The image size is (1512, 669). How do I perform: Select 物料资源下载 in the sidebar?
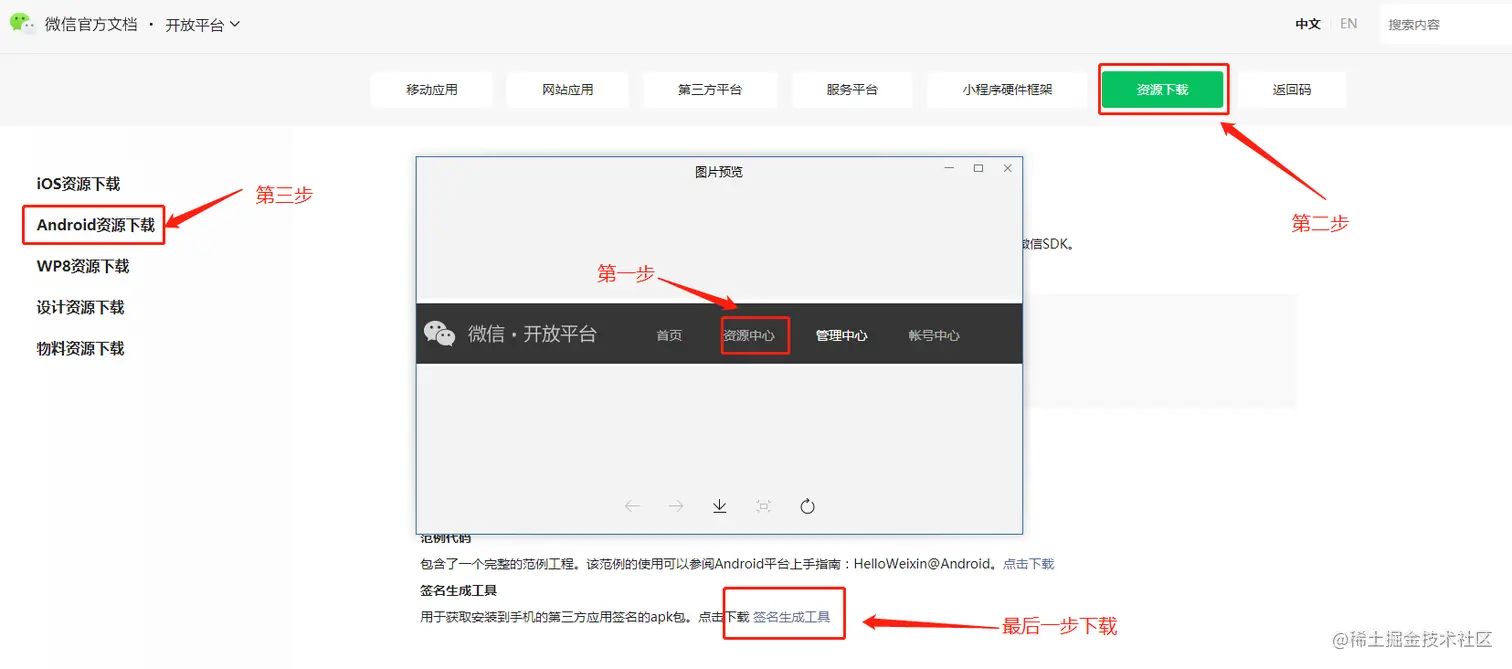(80, 348)
